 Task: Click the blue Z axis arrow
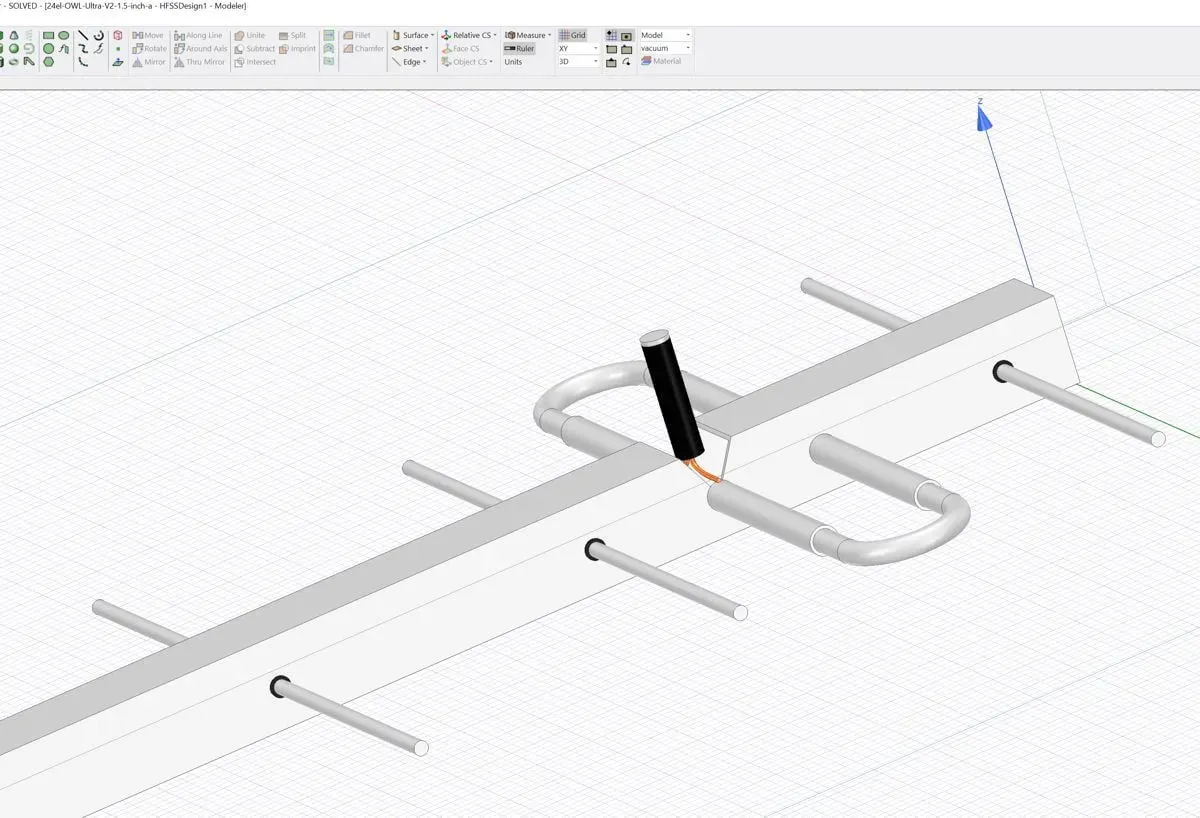click(x=984, y=120)
